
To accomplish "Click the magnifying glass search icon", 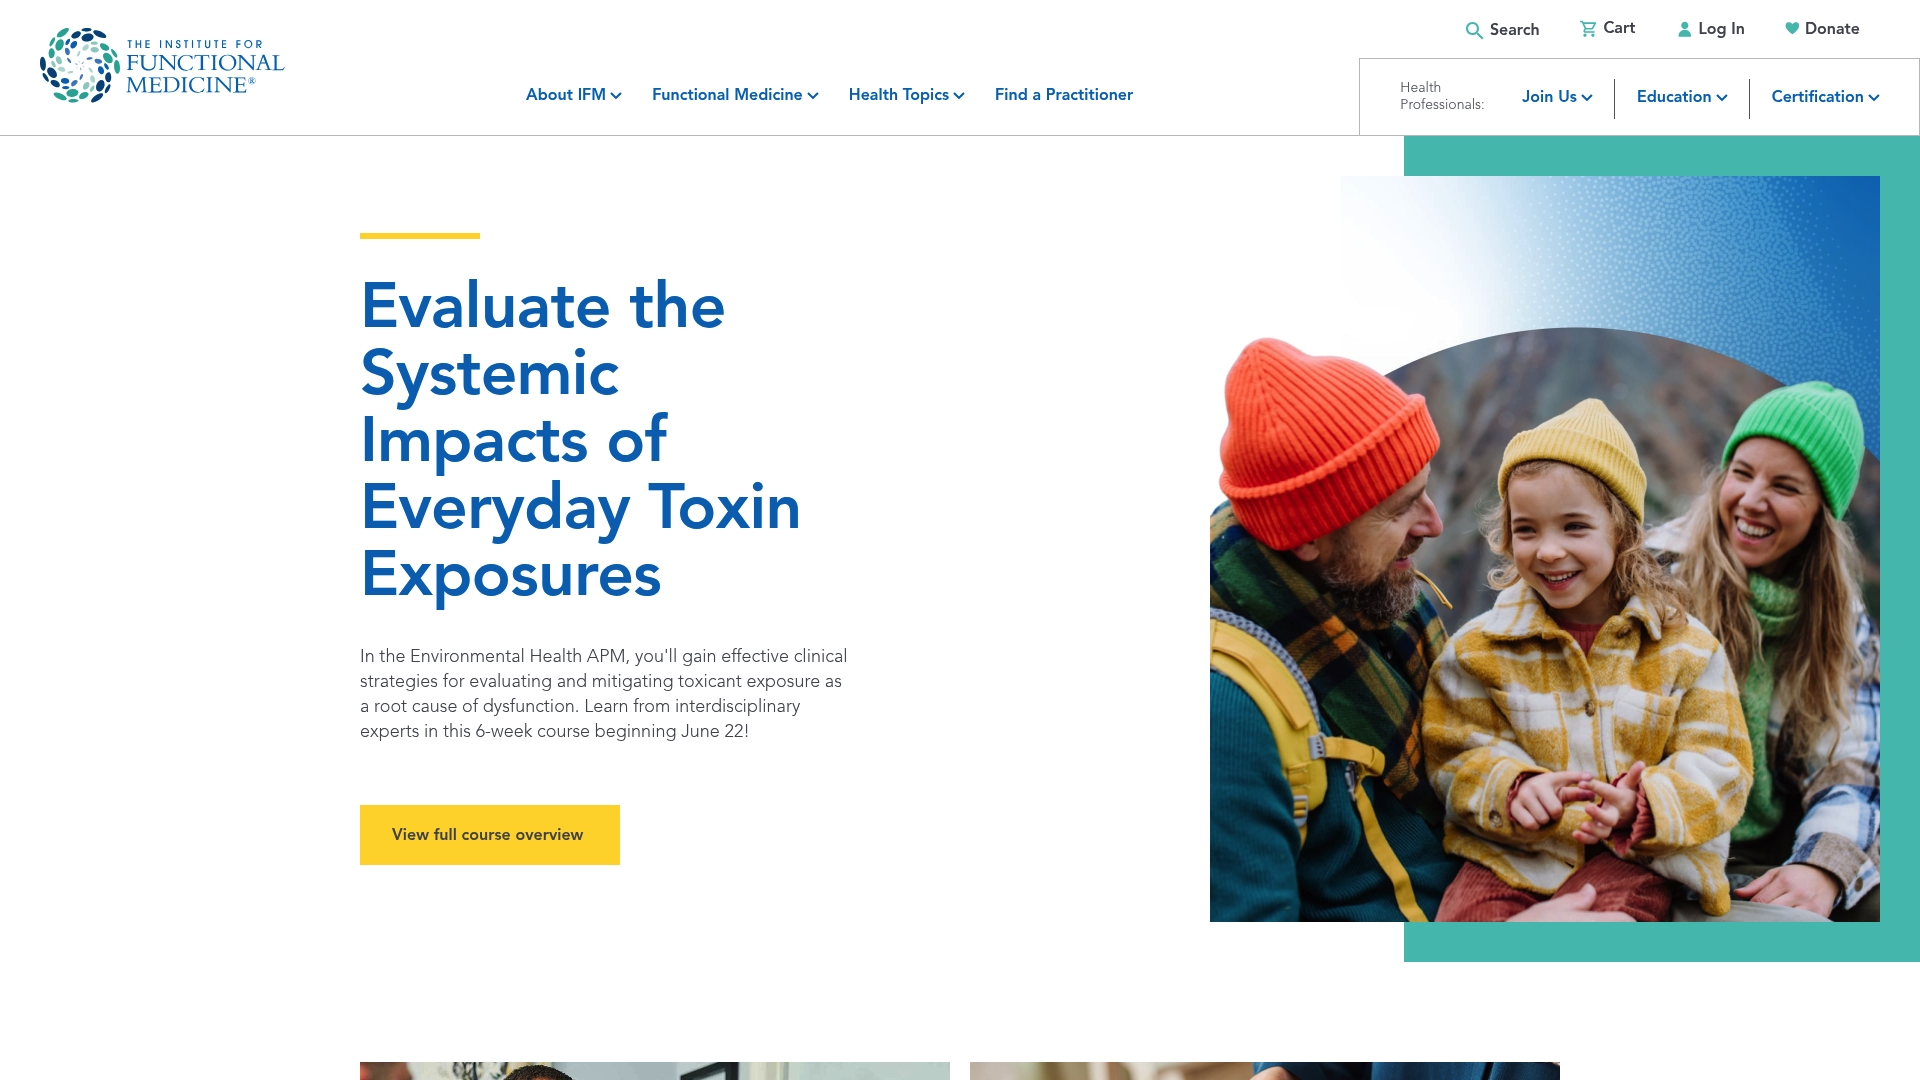I will [x=1474, y=30].
